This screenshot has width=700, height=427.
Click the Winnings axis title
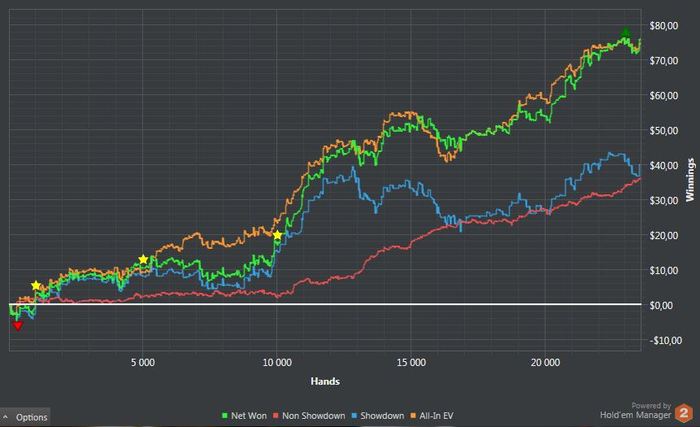coord(690,180)
